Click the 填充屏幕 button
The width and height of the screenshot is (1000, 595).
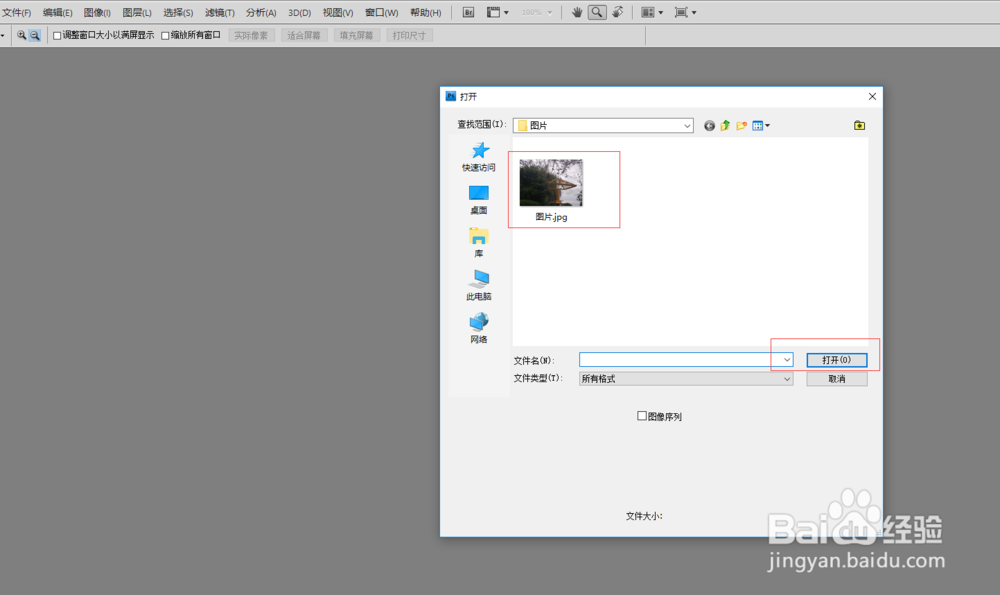(x=357, y=35)
